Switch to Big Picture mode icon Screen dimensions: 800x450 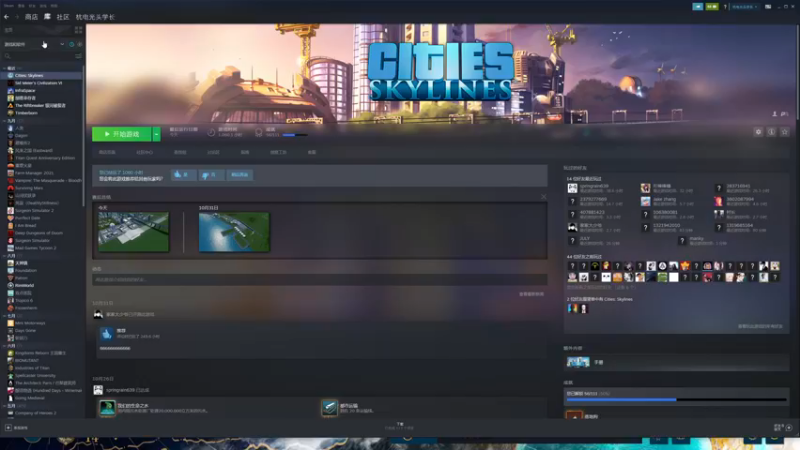tap(768, 7)
